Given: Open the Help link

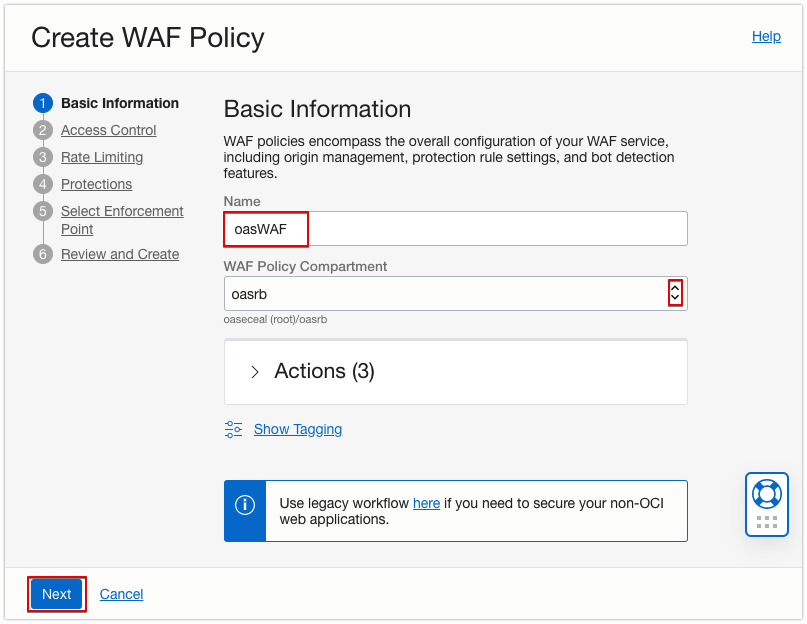Looking at the screenshot, I should [x=766, y=36].
